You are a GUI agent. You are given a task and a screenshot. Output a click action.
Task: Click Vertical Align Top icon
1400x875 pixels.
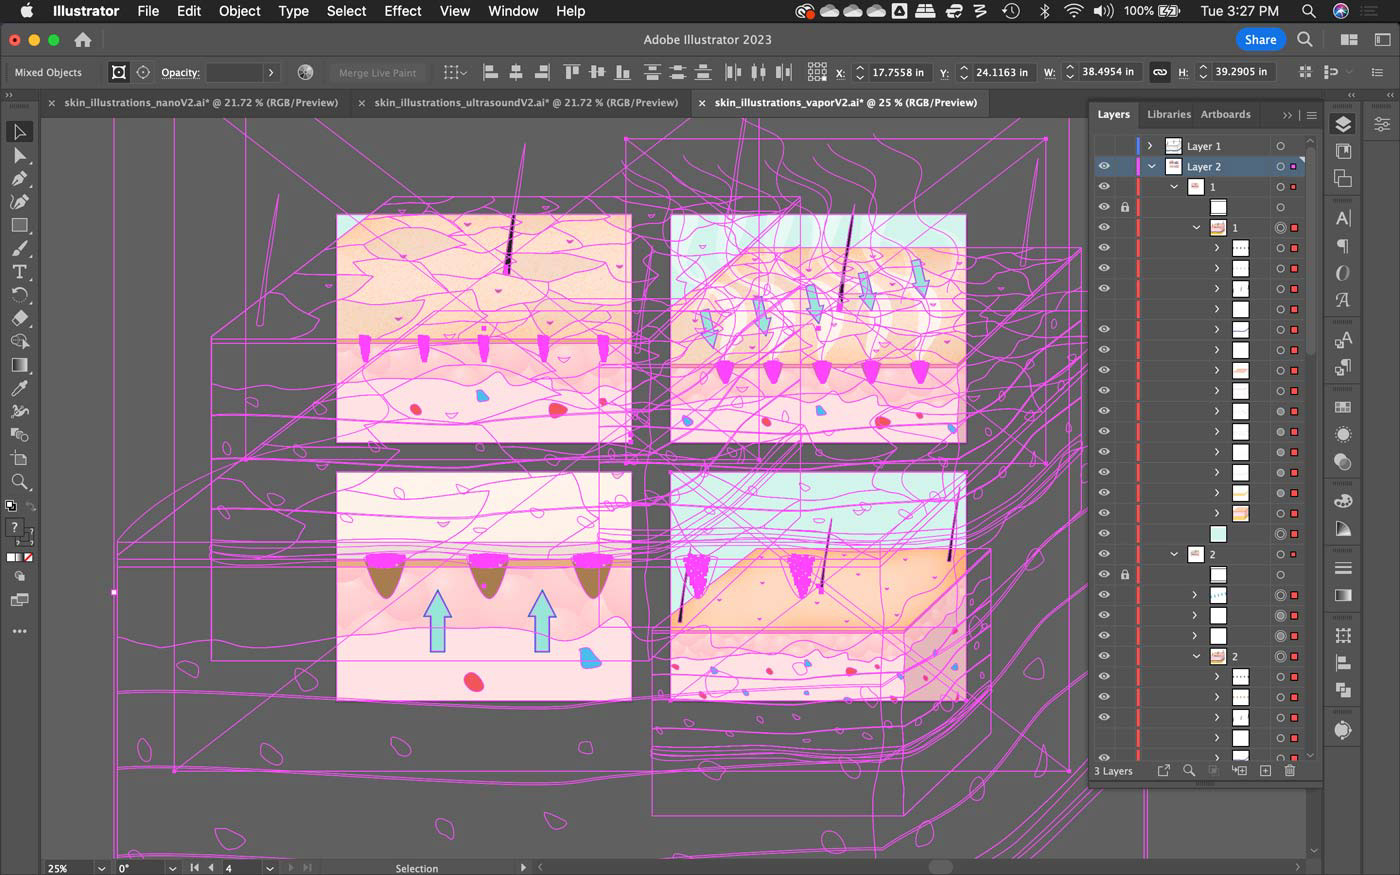pos(572,72)
